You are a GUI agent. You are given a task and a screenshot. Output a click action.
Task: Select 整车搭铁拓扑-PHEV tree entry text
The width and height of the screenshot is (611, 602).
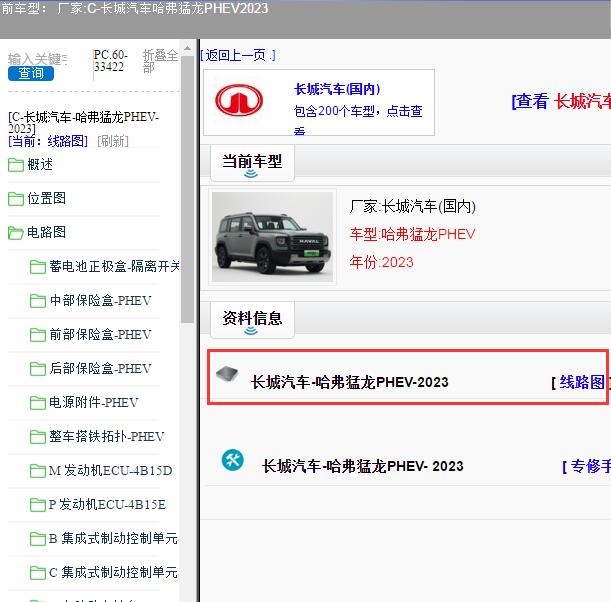(107, 436)
